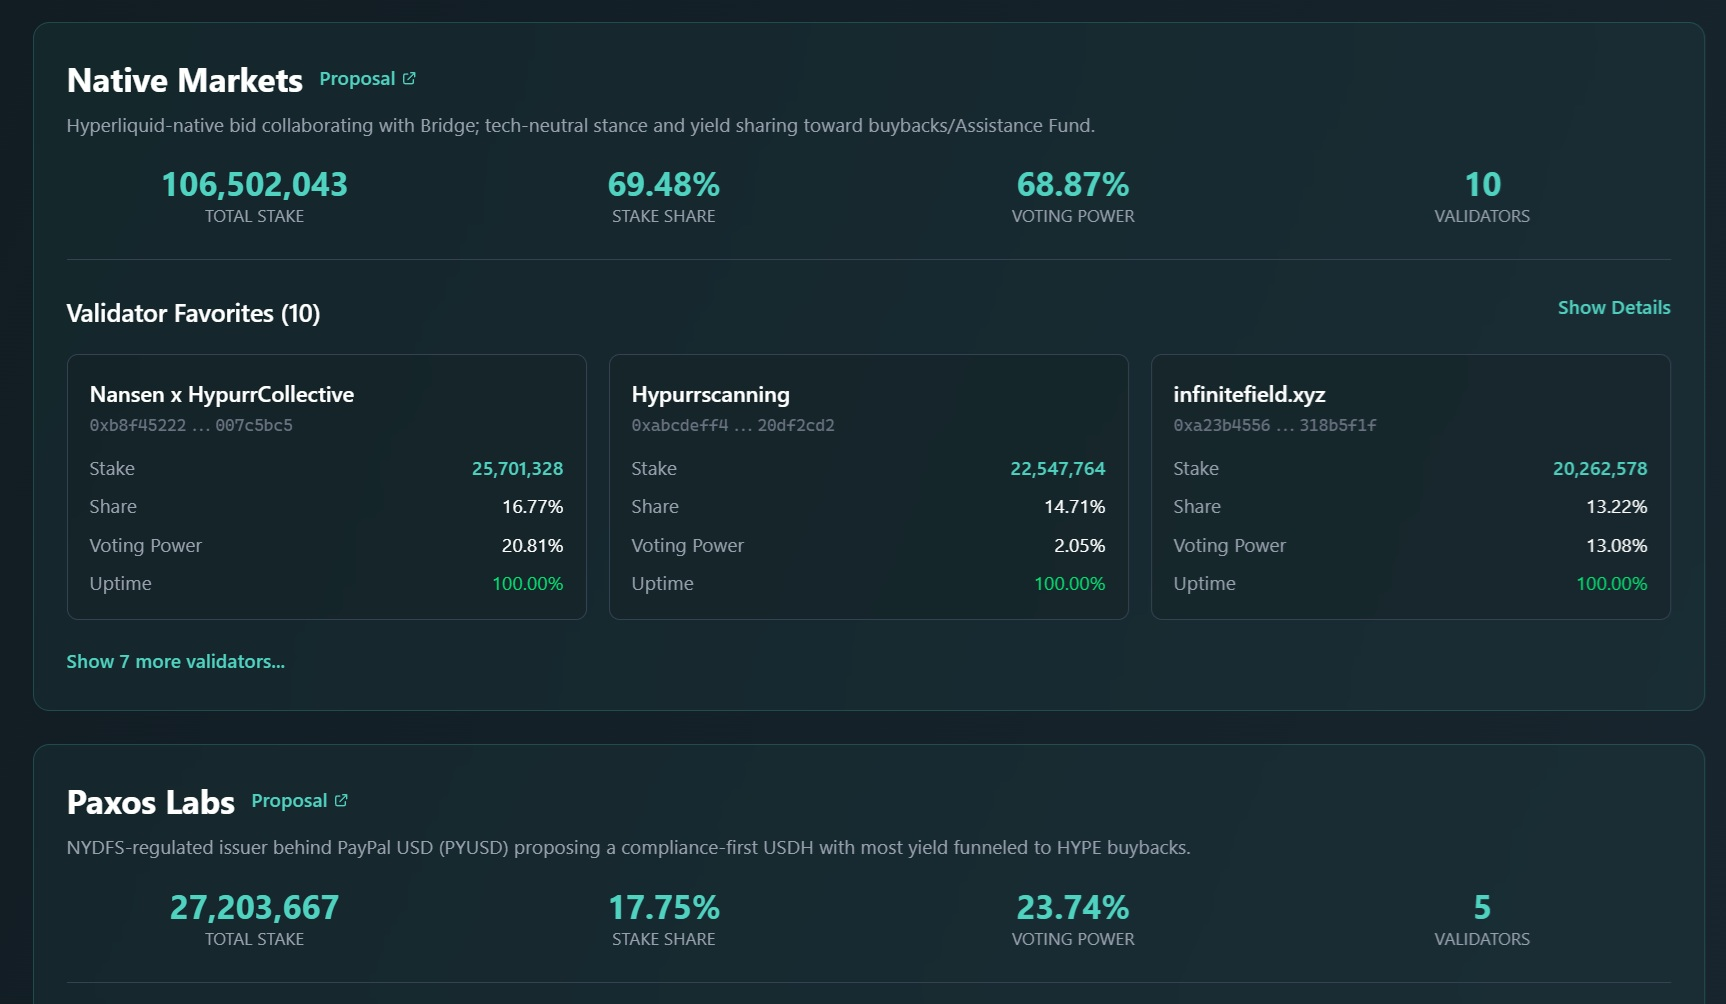1726x1004 pixels.
Task: Expand Show 7 more validators
Action: click(175, 662)
